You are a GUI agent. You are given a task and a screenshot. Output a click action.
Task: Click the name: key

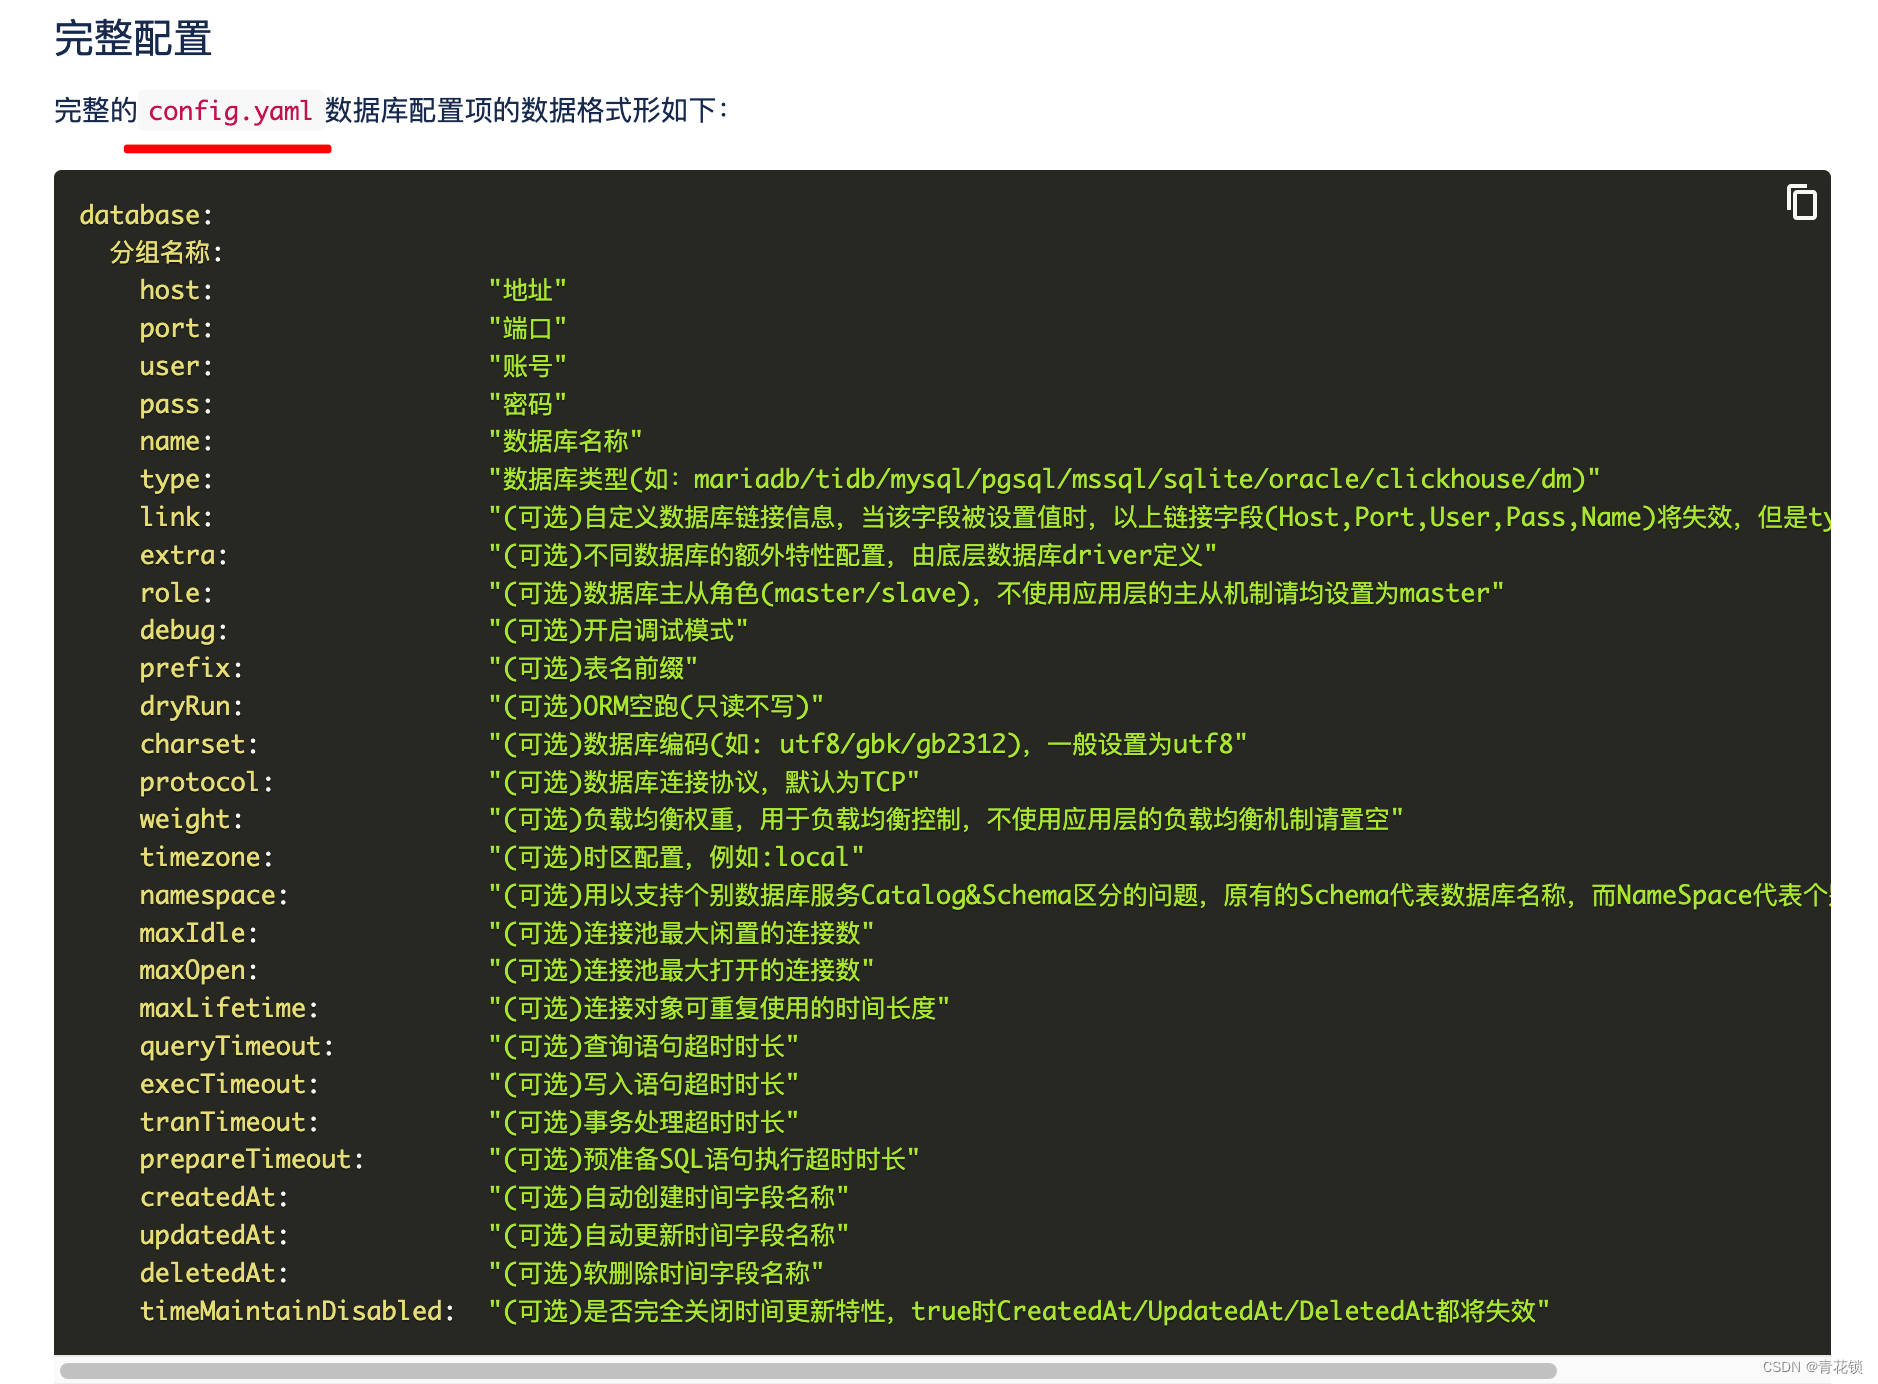176,441
